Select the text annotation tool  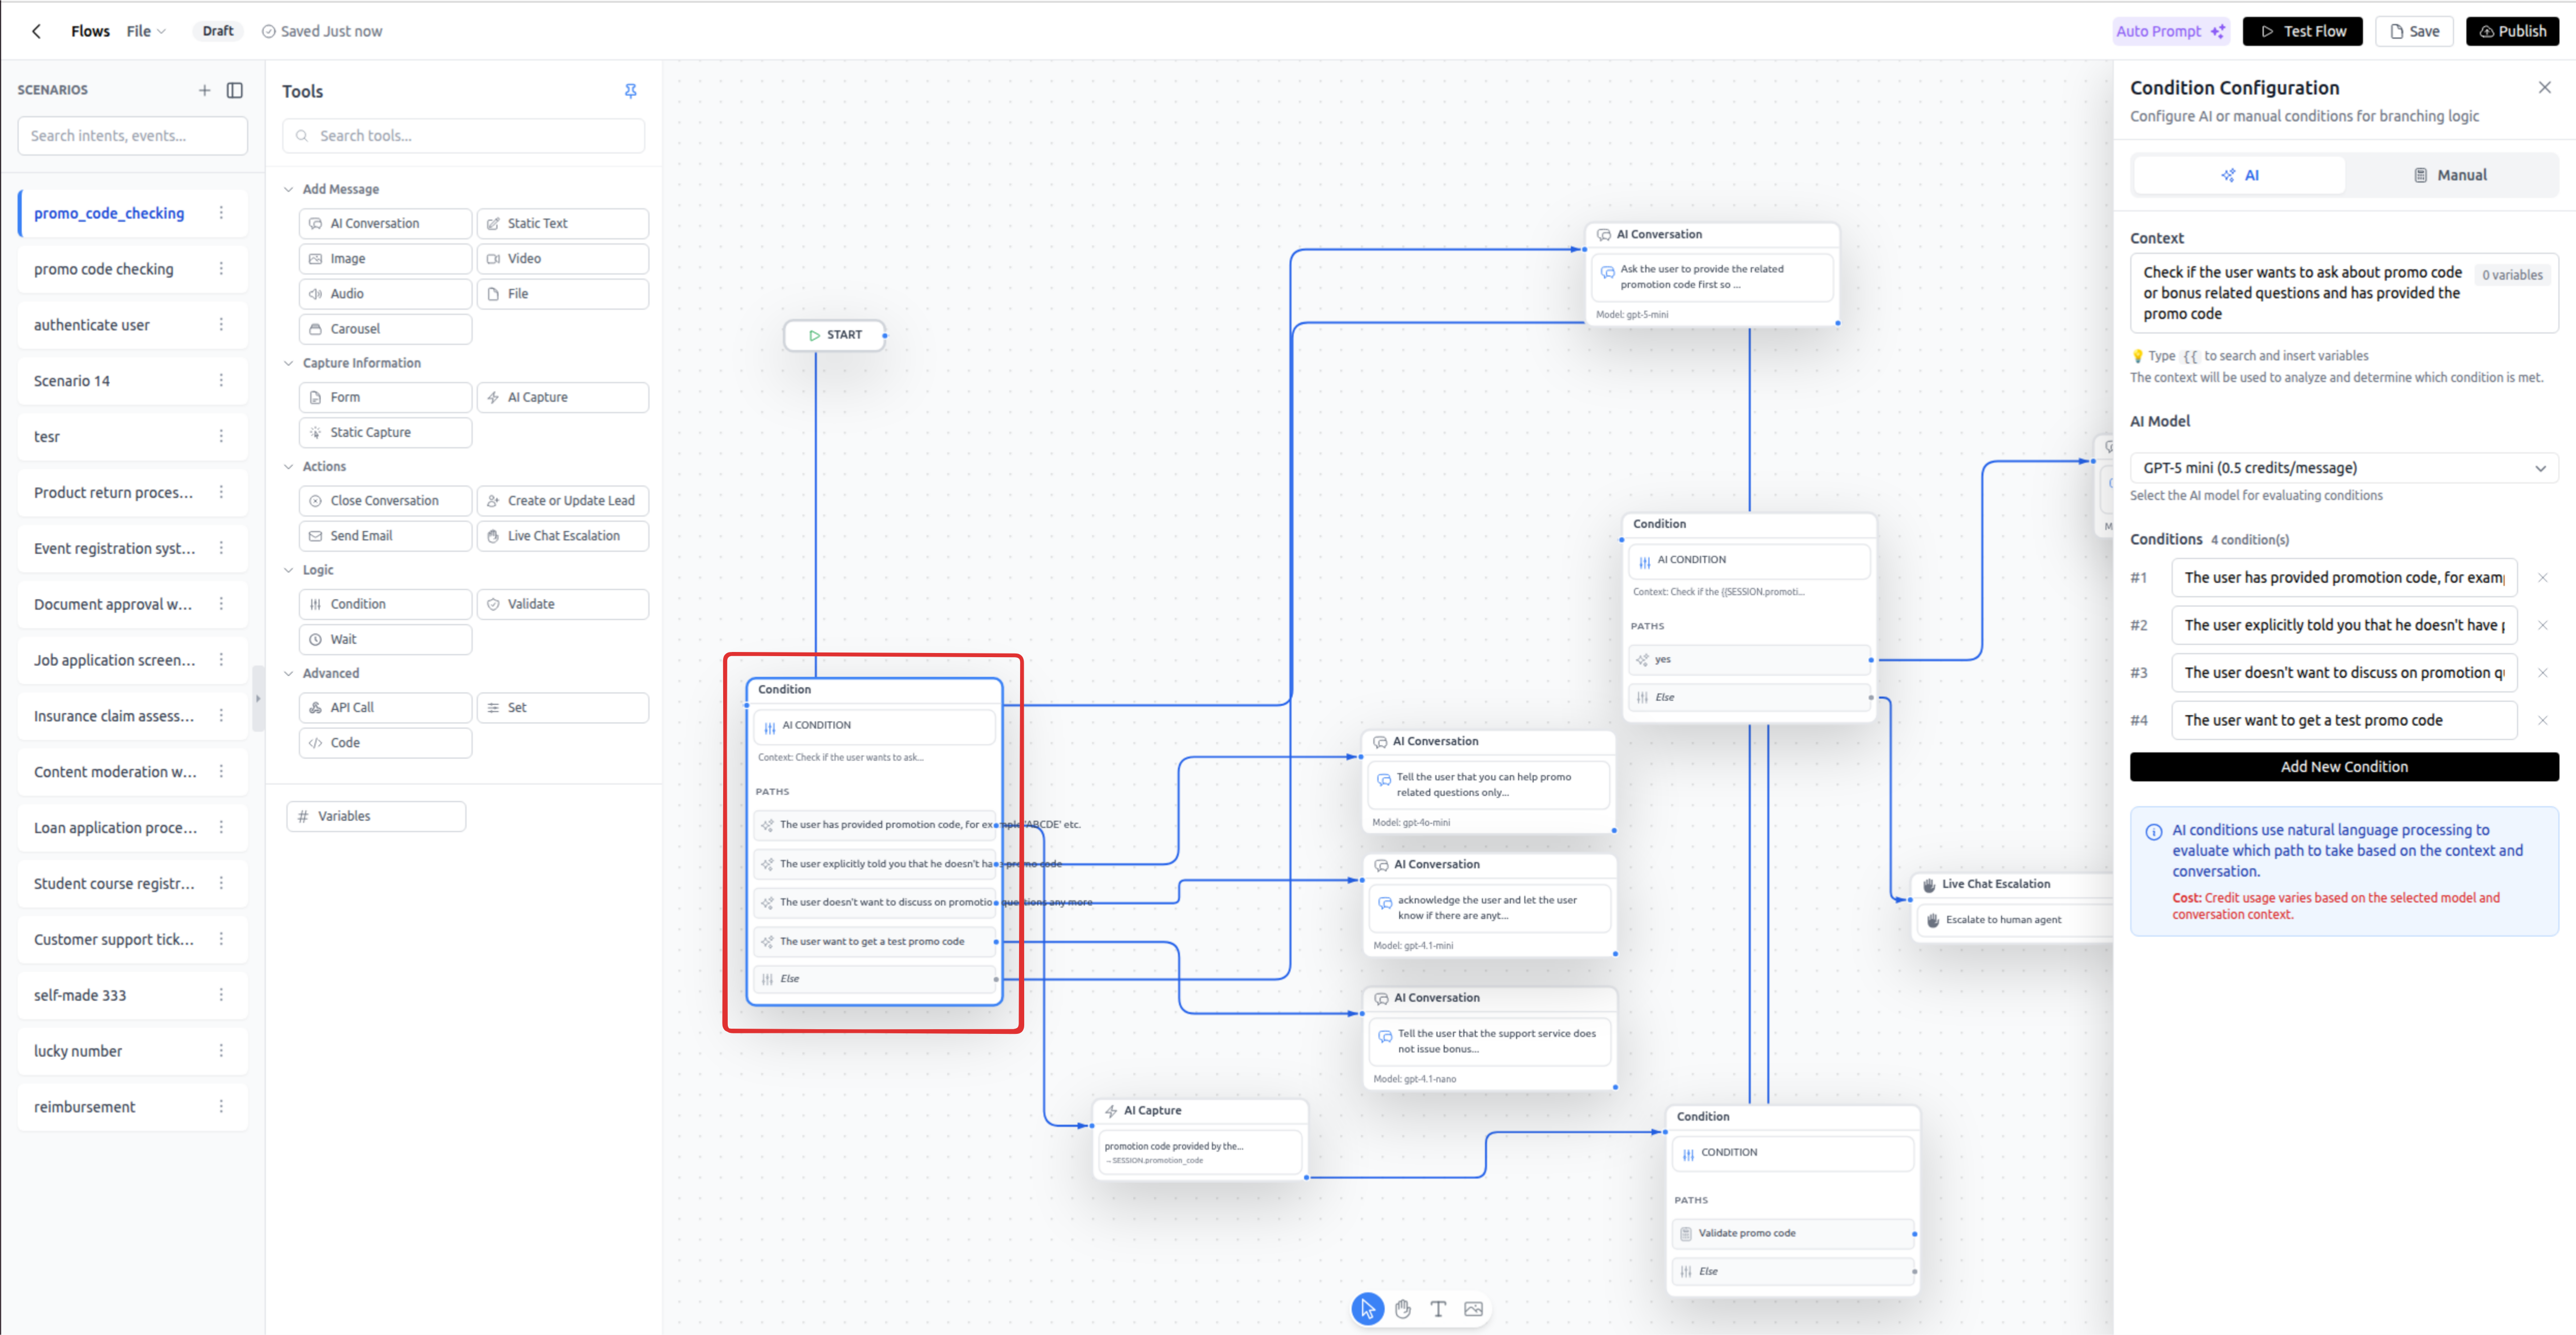(x=1438, y=1308)
